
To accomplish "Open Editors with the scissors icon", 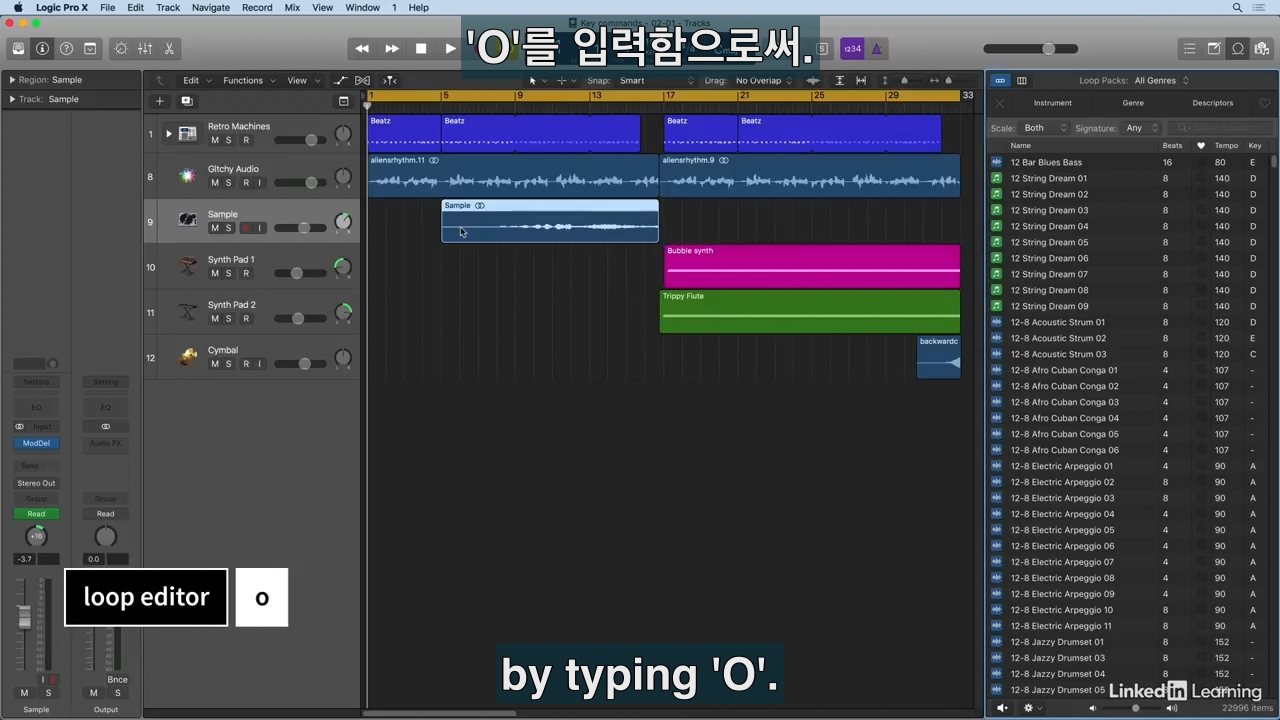I will pos(169,48).
